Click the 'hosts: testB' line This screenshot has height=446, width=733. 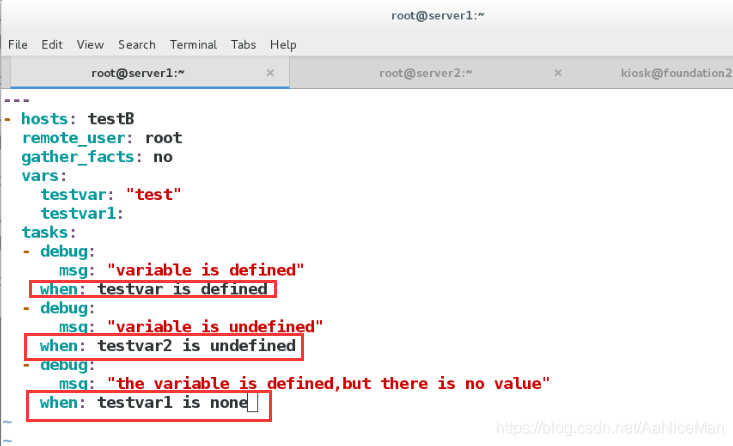click(x=69, y=119)
